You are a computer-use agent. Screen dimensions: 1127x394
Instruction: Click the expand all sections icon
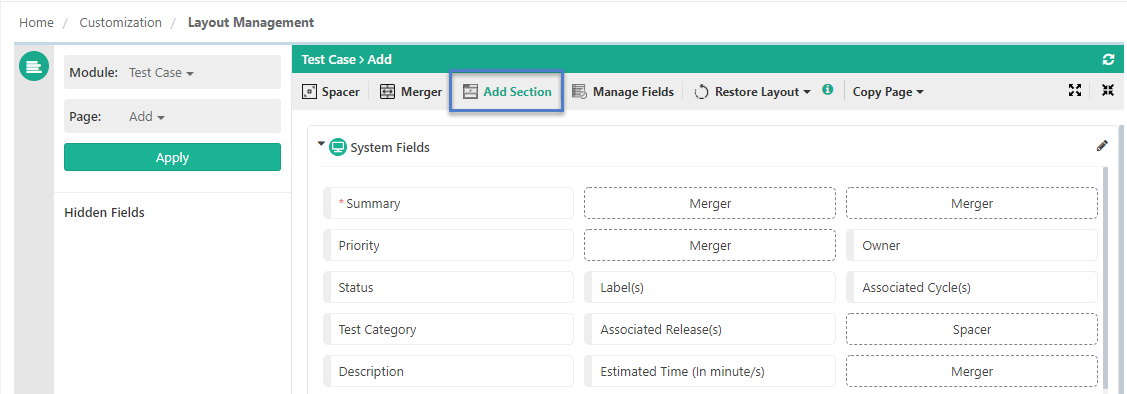click(1075, 90)
